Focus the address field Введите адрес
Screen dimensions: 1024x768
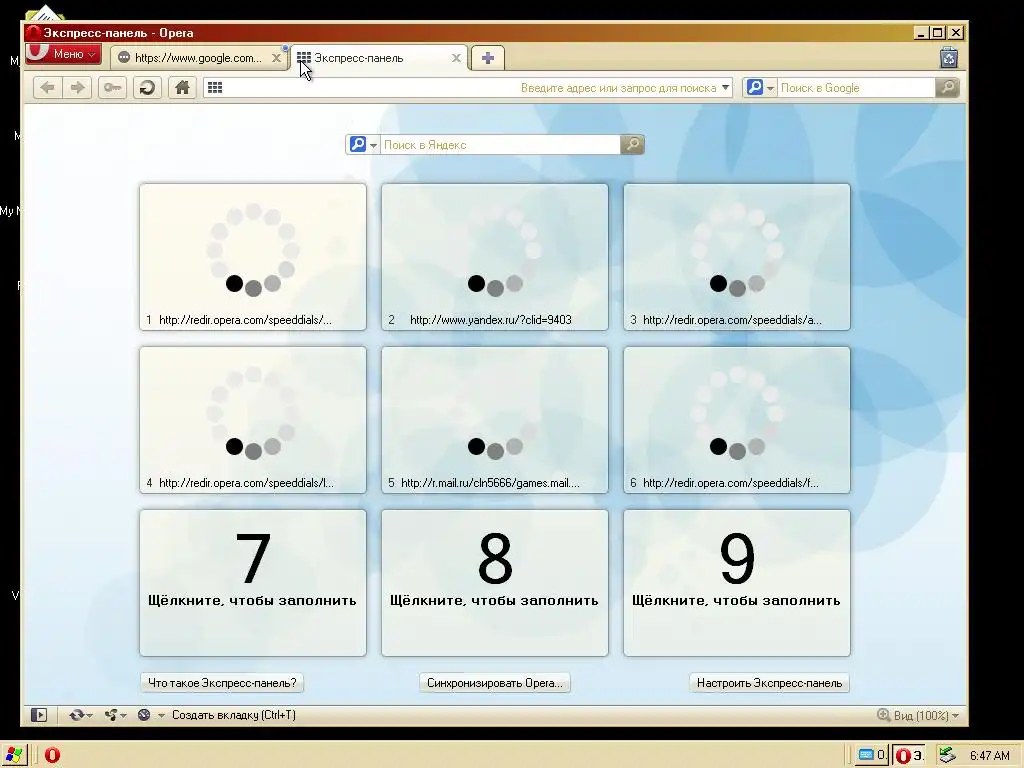pyautogui.click(x=469, y=88)
